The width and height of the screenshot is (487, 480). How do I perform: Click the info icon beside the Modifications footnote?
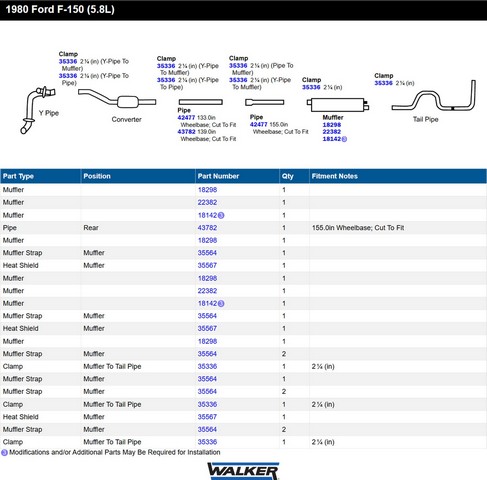tap(4, 453)
